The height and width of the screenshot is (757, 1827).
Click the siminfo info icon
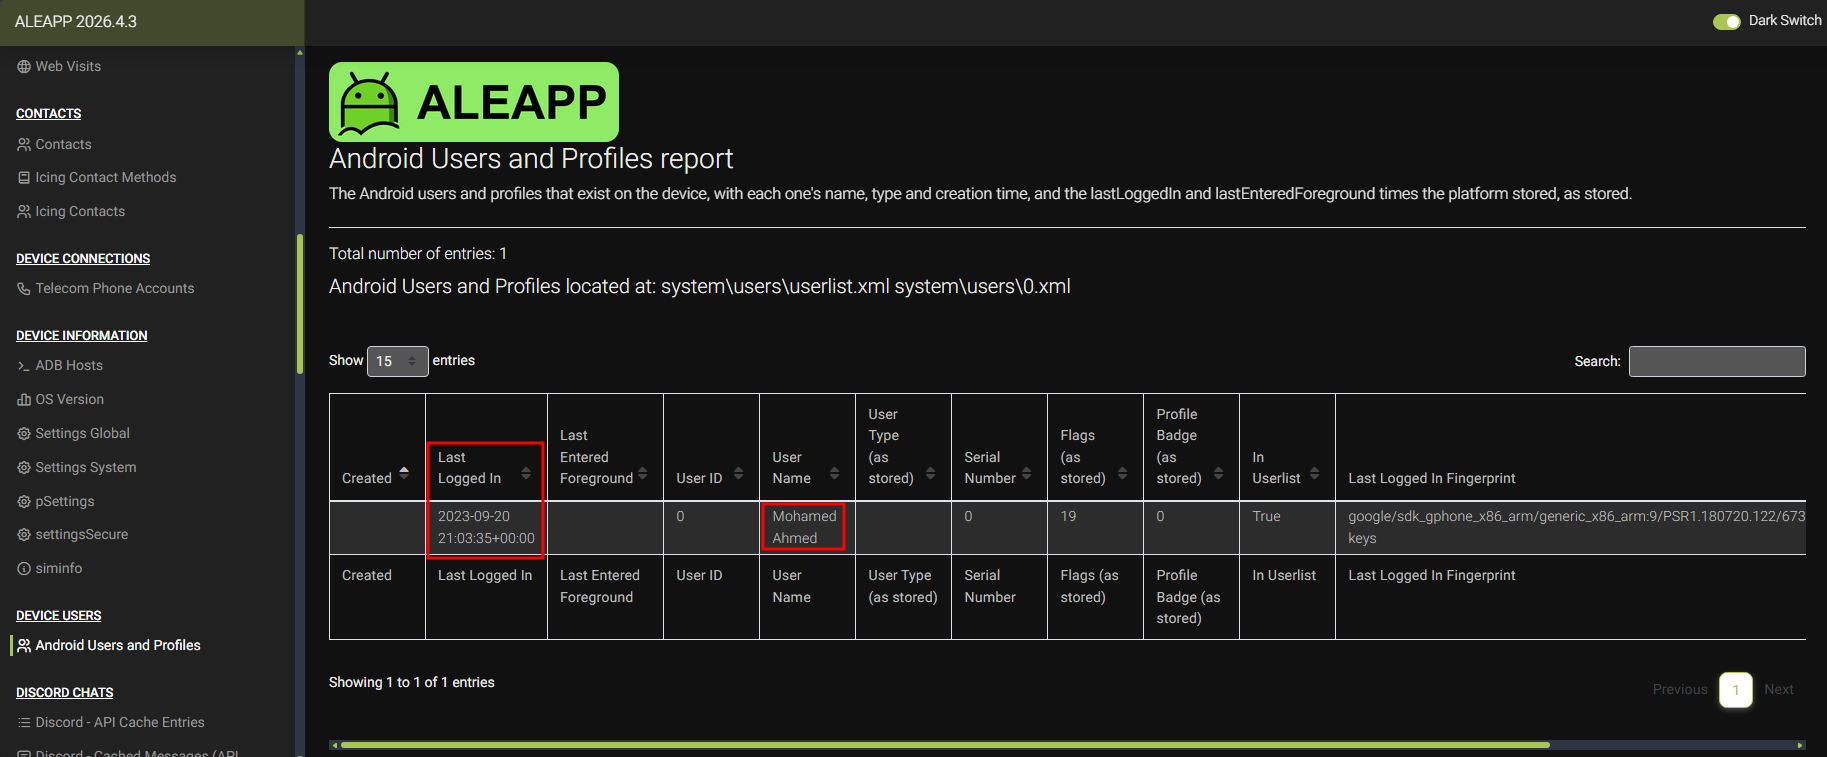click(24, 569)
